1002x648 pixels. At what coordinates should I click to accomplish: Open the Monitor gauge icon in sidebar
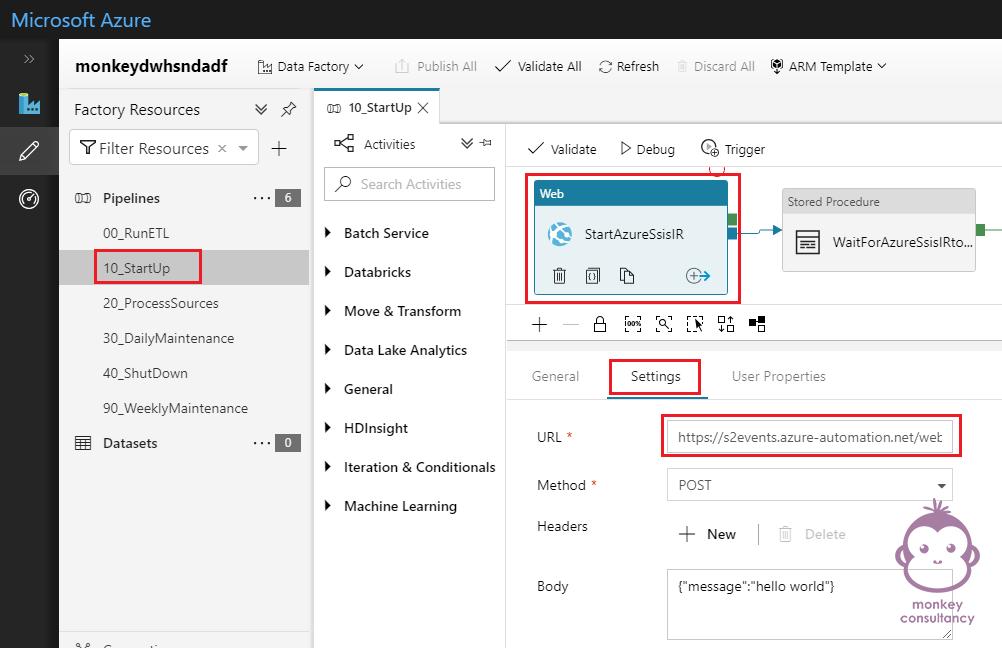[29, 199]
